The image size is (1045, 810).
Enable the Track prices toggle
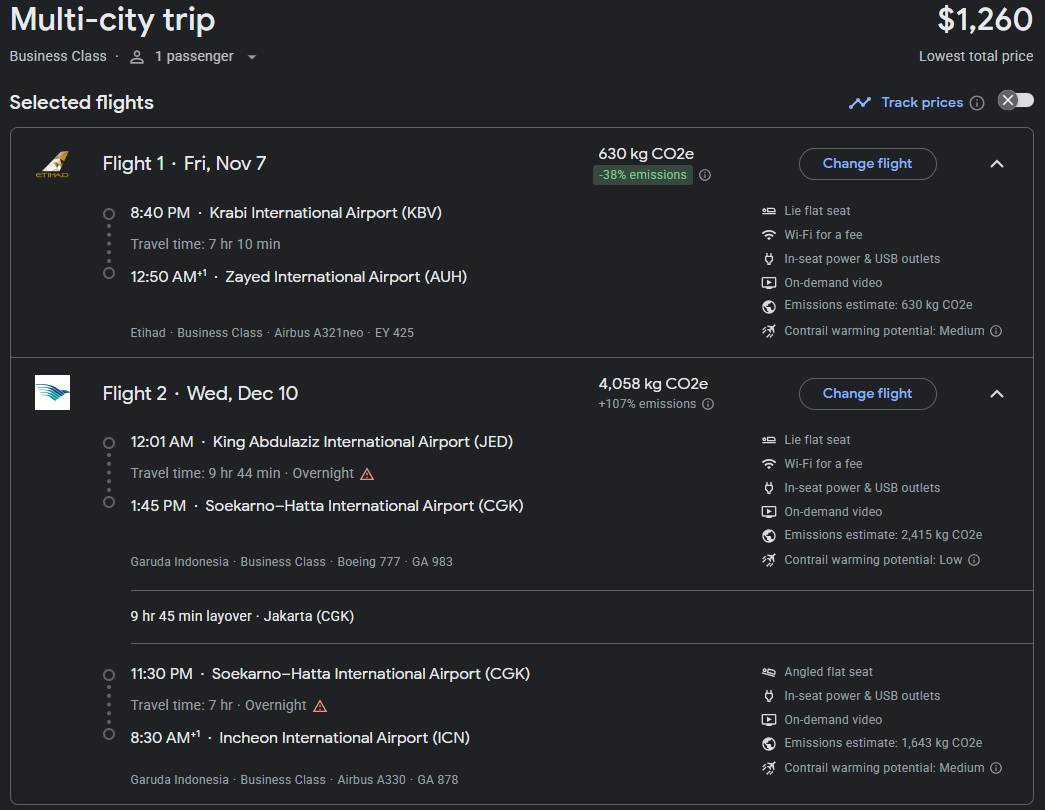click(x=1015, y=100)
